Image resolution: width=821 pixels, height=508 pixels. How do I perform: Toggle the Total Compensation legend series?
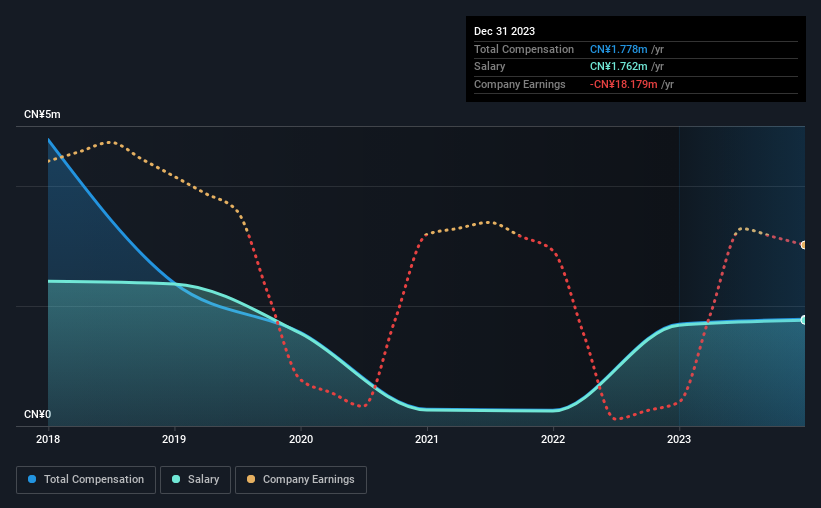(x=86, y=480)
